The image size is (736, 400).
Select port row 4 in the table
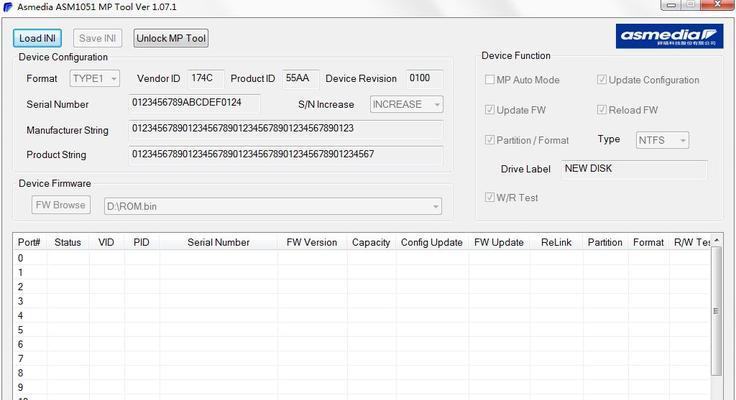point(361,315)
